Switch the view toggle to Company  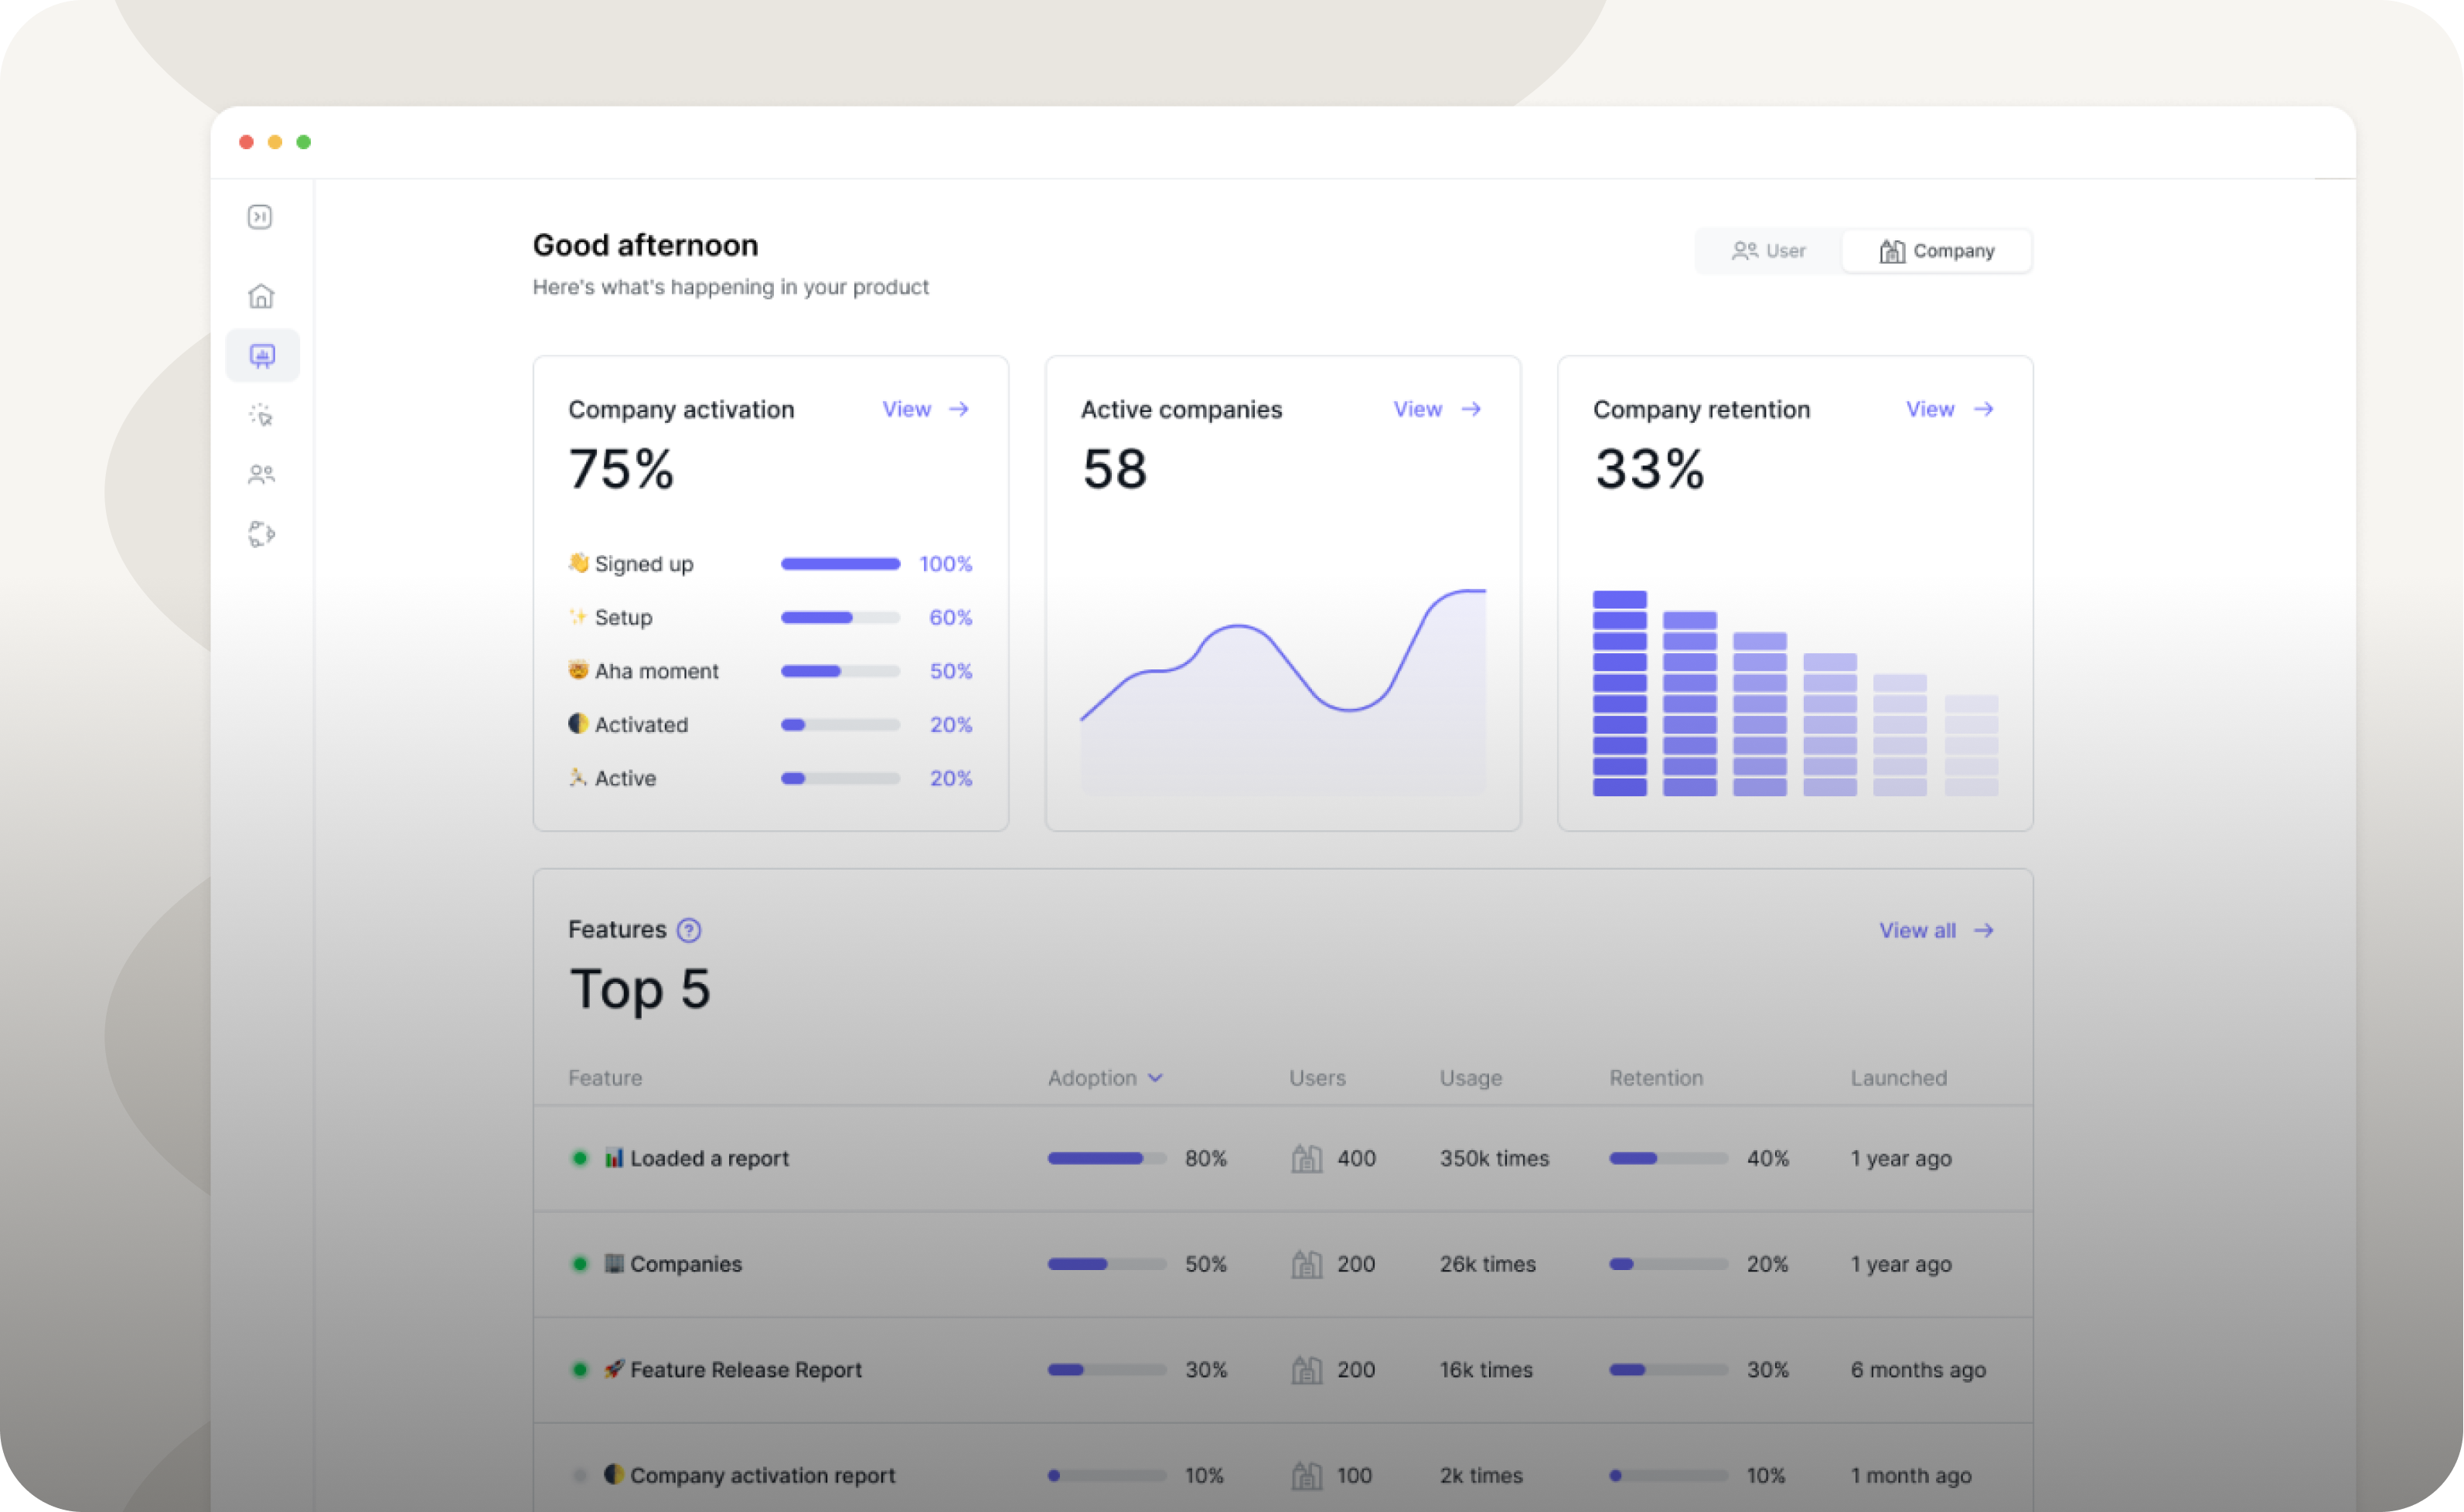pos(1936,251)
